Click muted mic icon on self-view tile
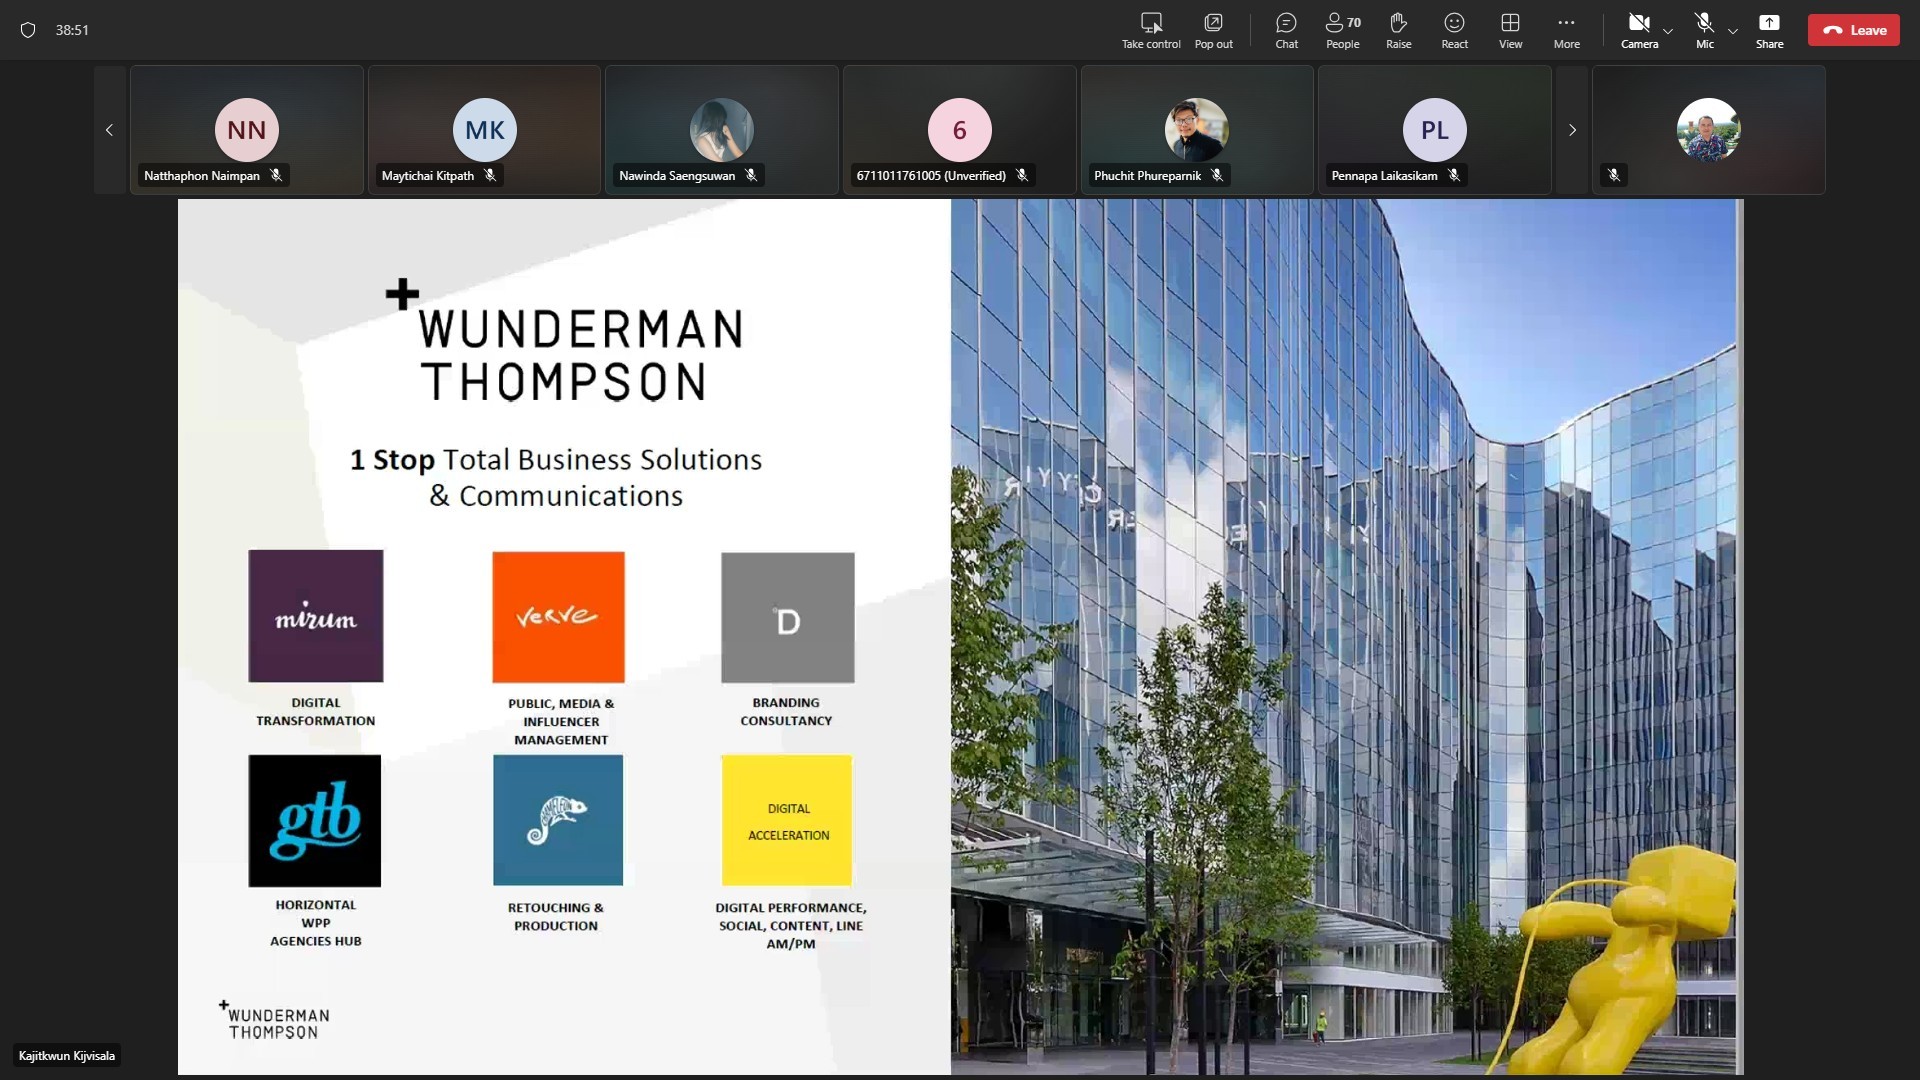1920x1080 pixels. [x=1613, y=175]
